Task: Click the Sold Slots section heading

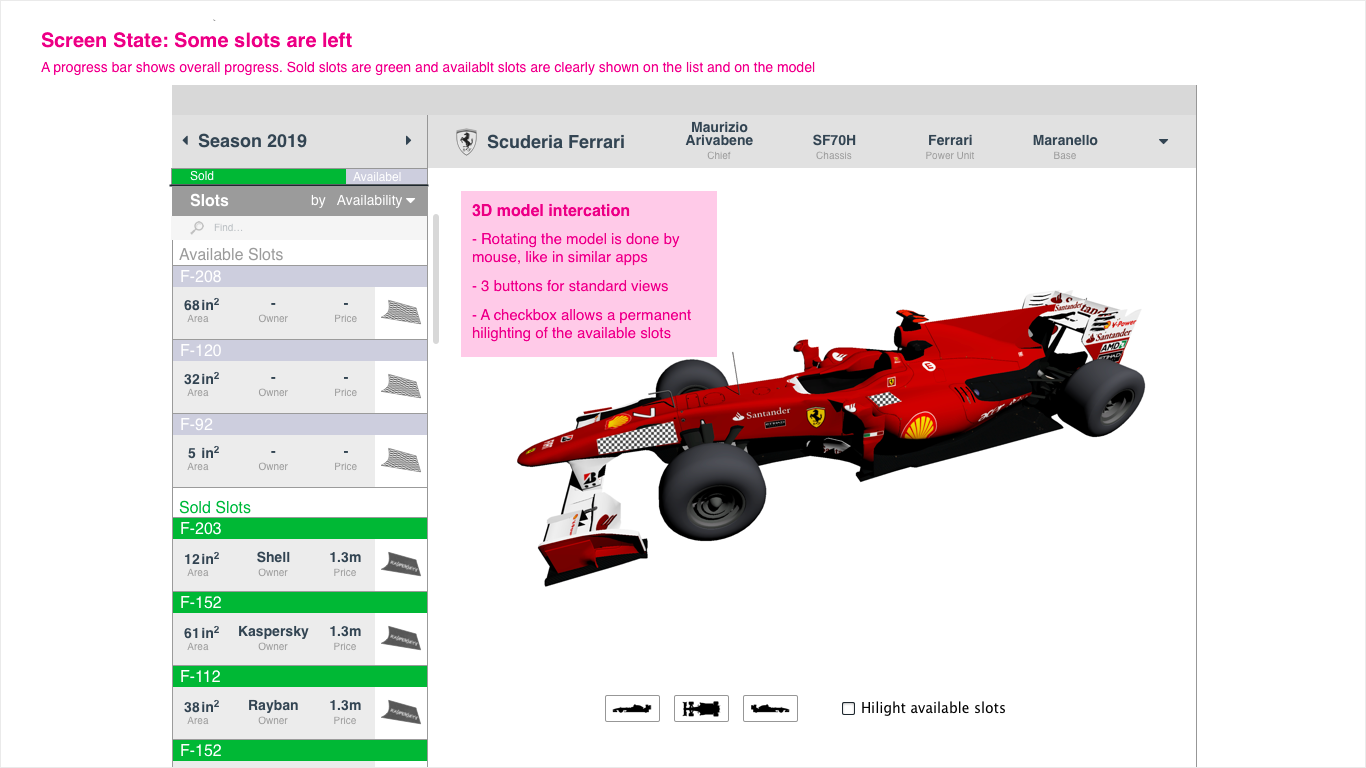Action: (215, 507)
